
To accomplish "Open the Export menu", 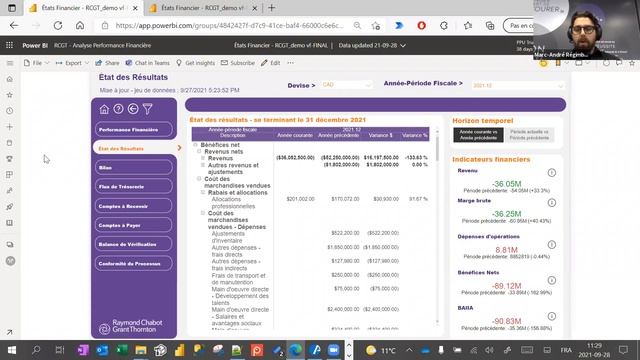I will coord(72,63).
